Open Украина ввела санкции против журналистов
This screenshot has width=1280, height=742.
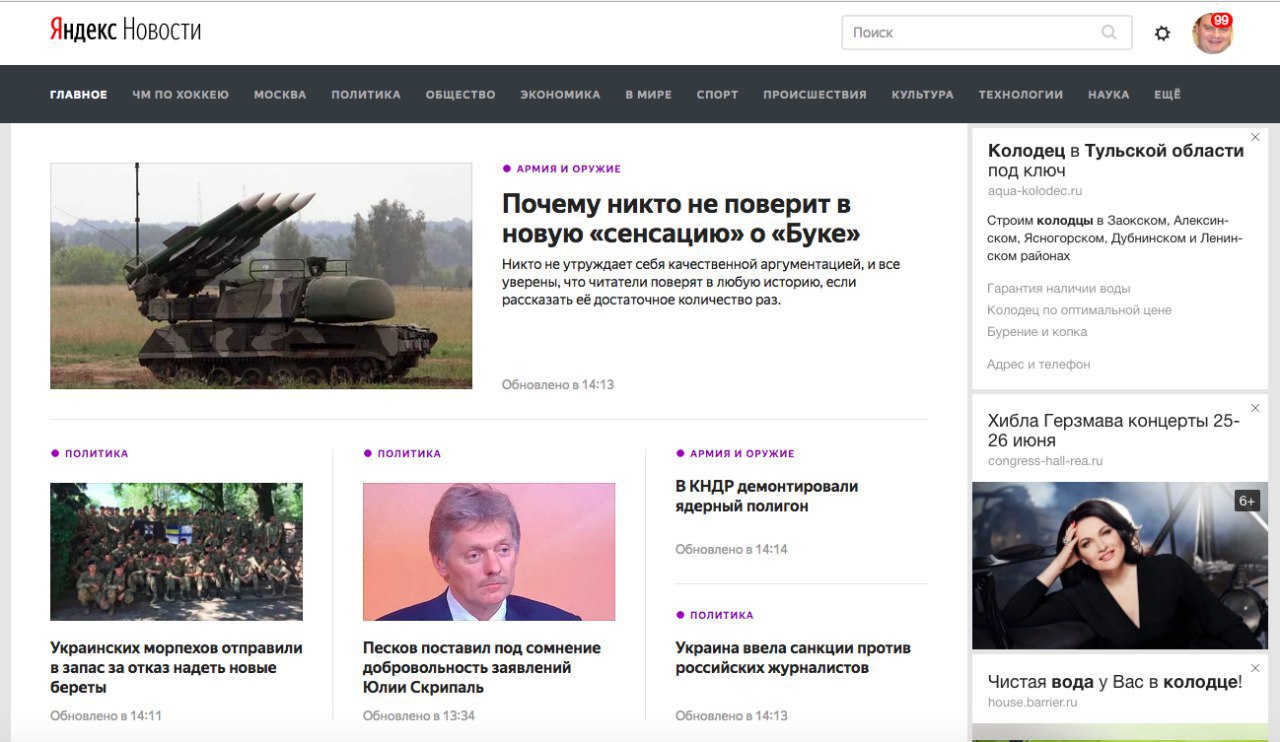point(792,658)
